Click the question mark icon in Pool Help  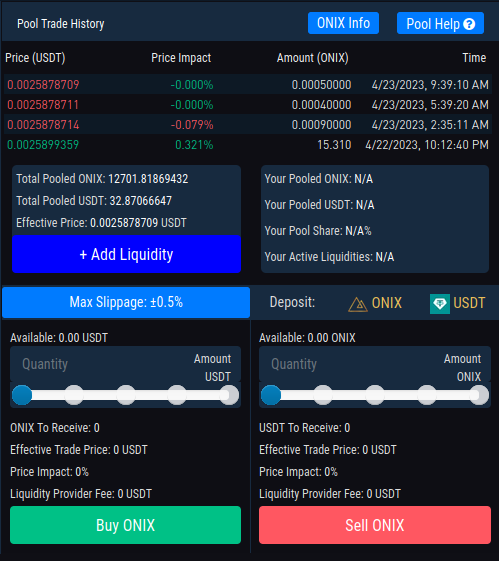(x=469, y=24)
